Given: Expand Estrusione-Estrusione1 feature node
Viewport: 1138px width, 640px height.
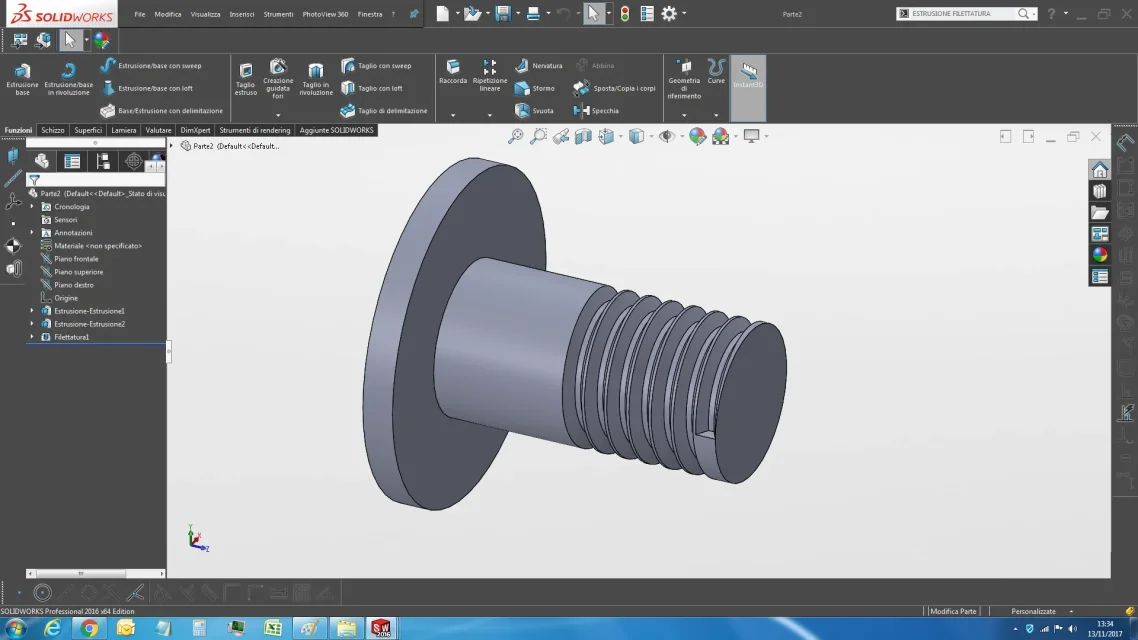Looking at the screenshot, I should [32, 311].
